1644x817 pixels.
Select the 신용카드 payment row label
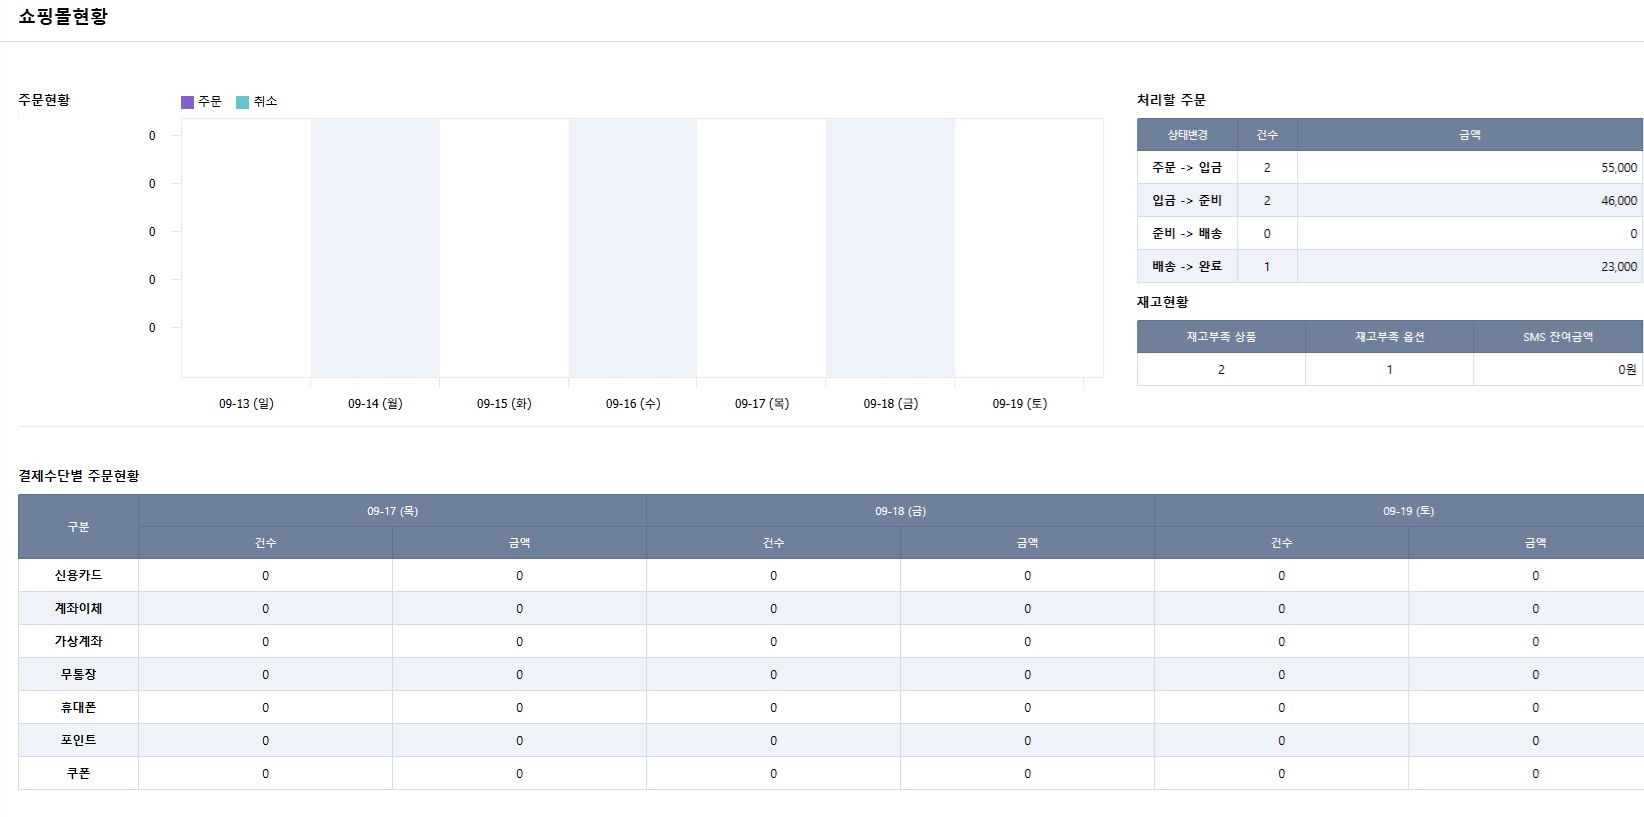coord(78,576)
